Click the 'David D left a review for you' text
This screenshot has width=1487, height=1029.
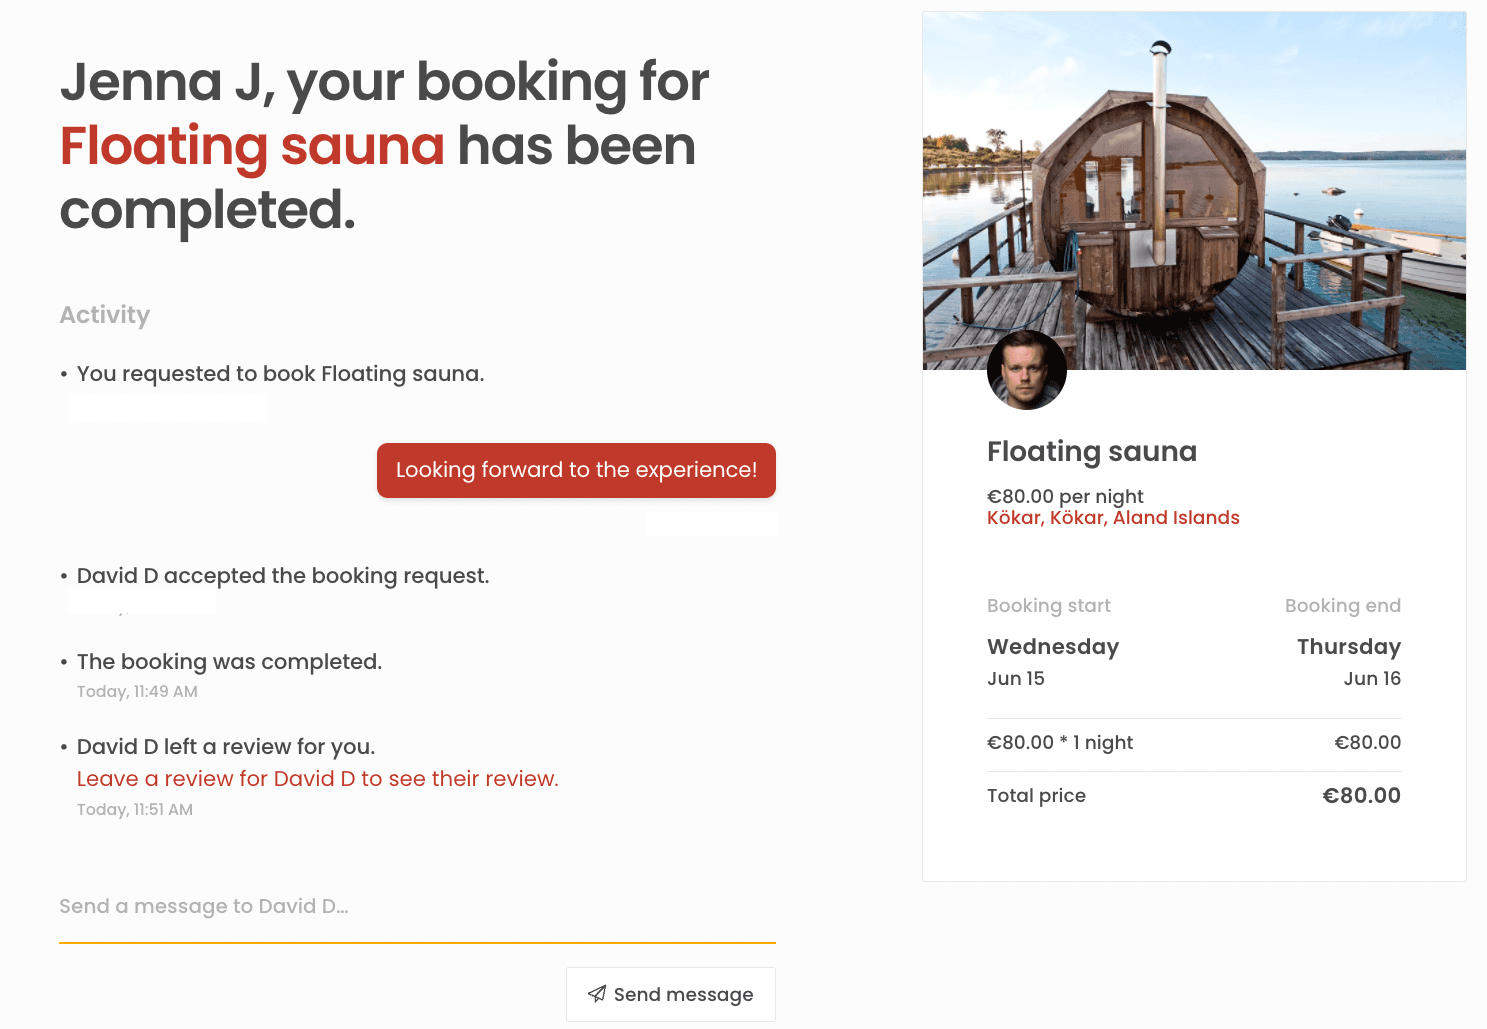226,747
